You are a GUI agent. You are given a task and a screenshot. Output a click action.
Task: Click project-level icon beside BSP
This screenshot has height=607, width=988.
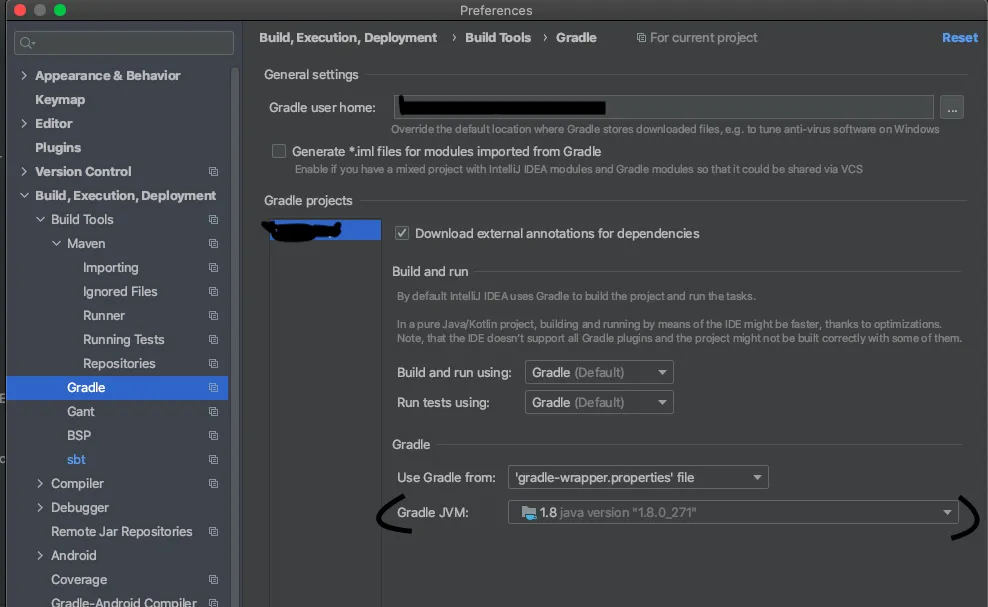tap(214, 436)
